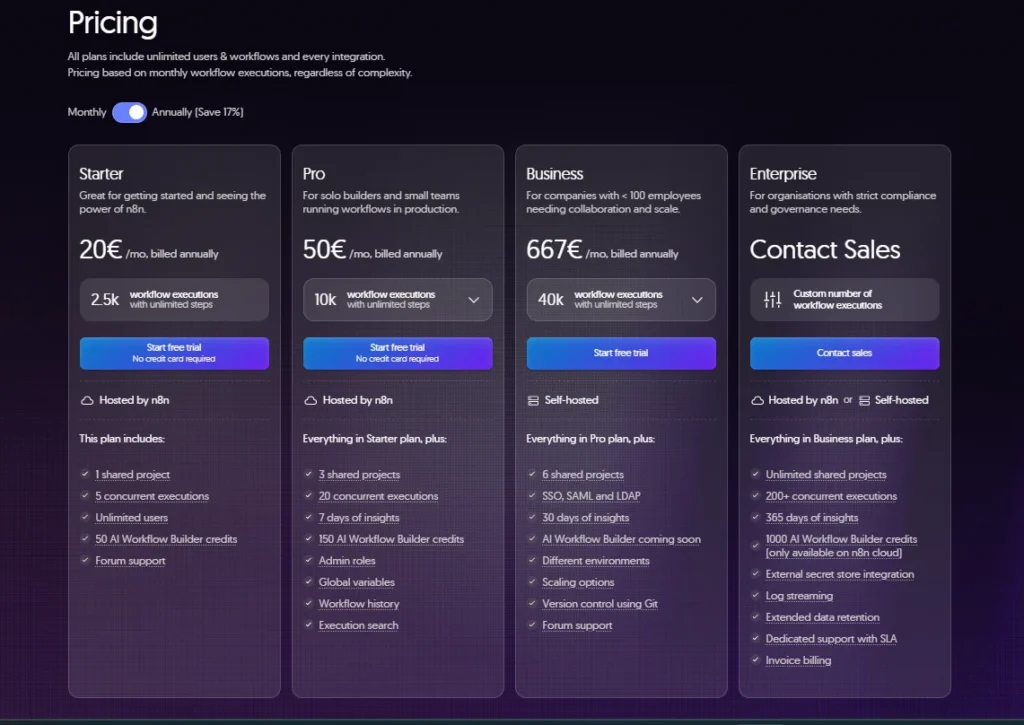Click the Pricing page heading
This screenshot has width=1024, height=725.
point(112,24)
